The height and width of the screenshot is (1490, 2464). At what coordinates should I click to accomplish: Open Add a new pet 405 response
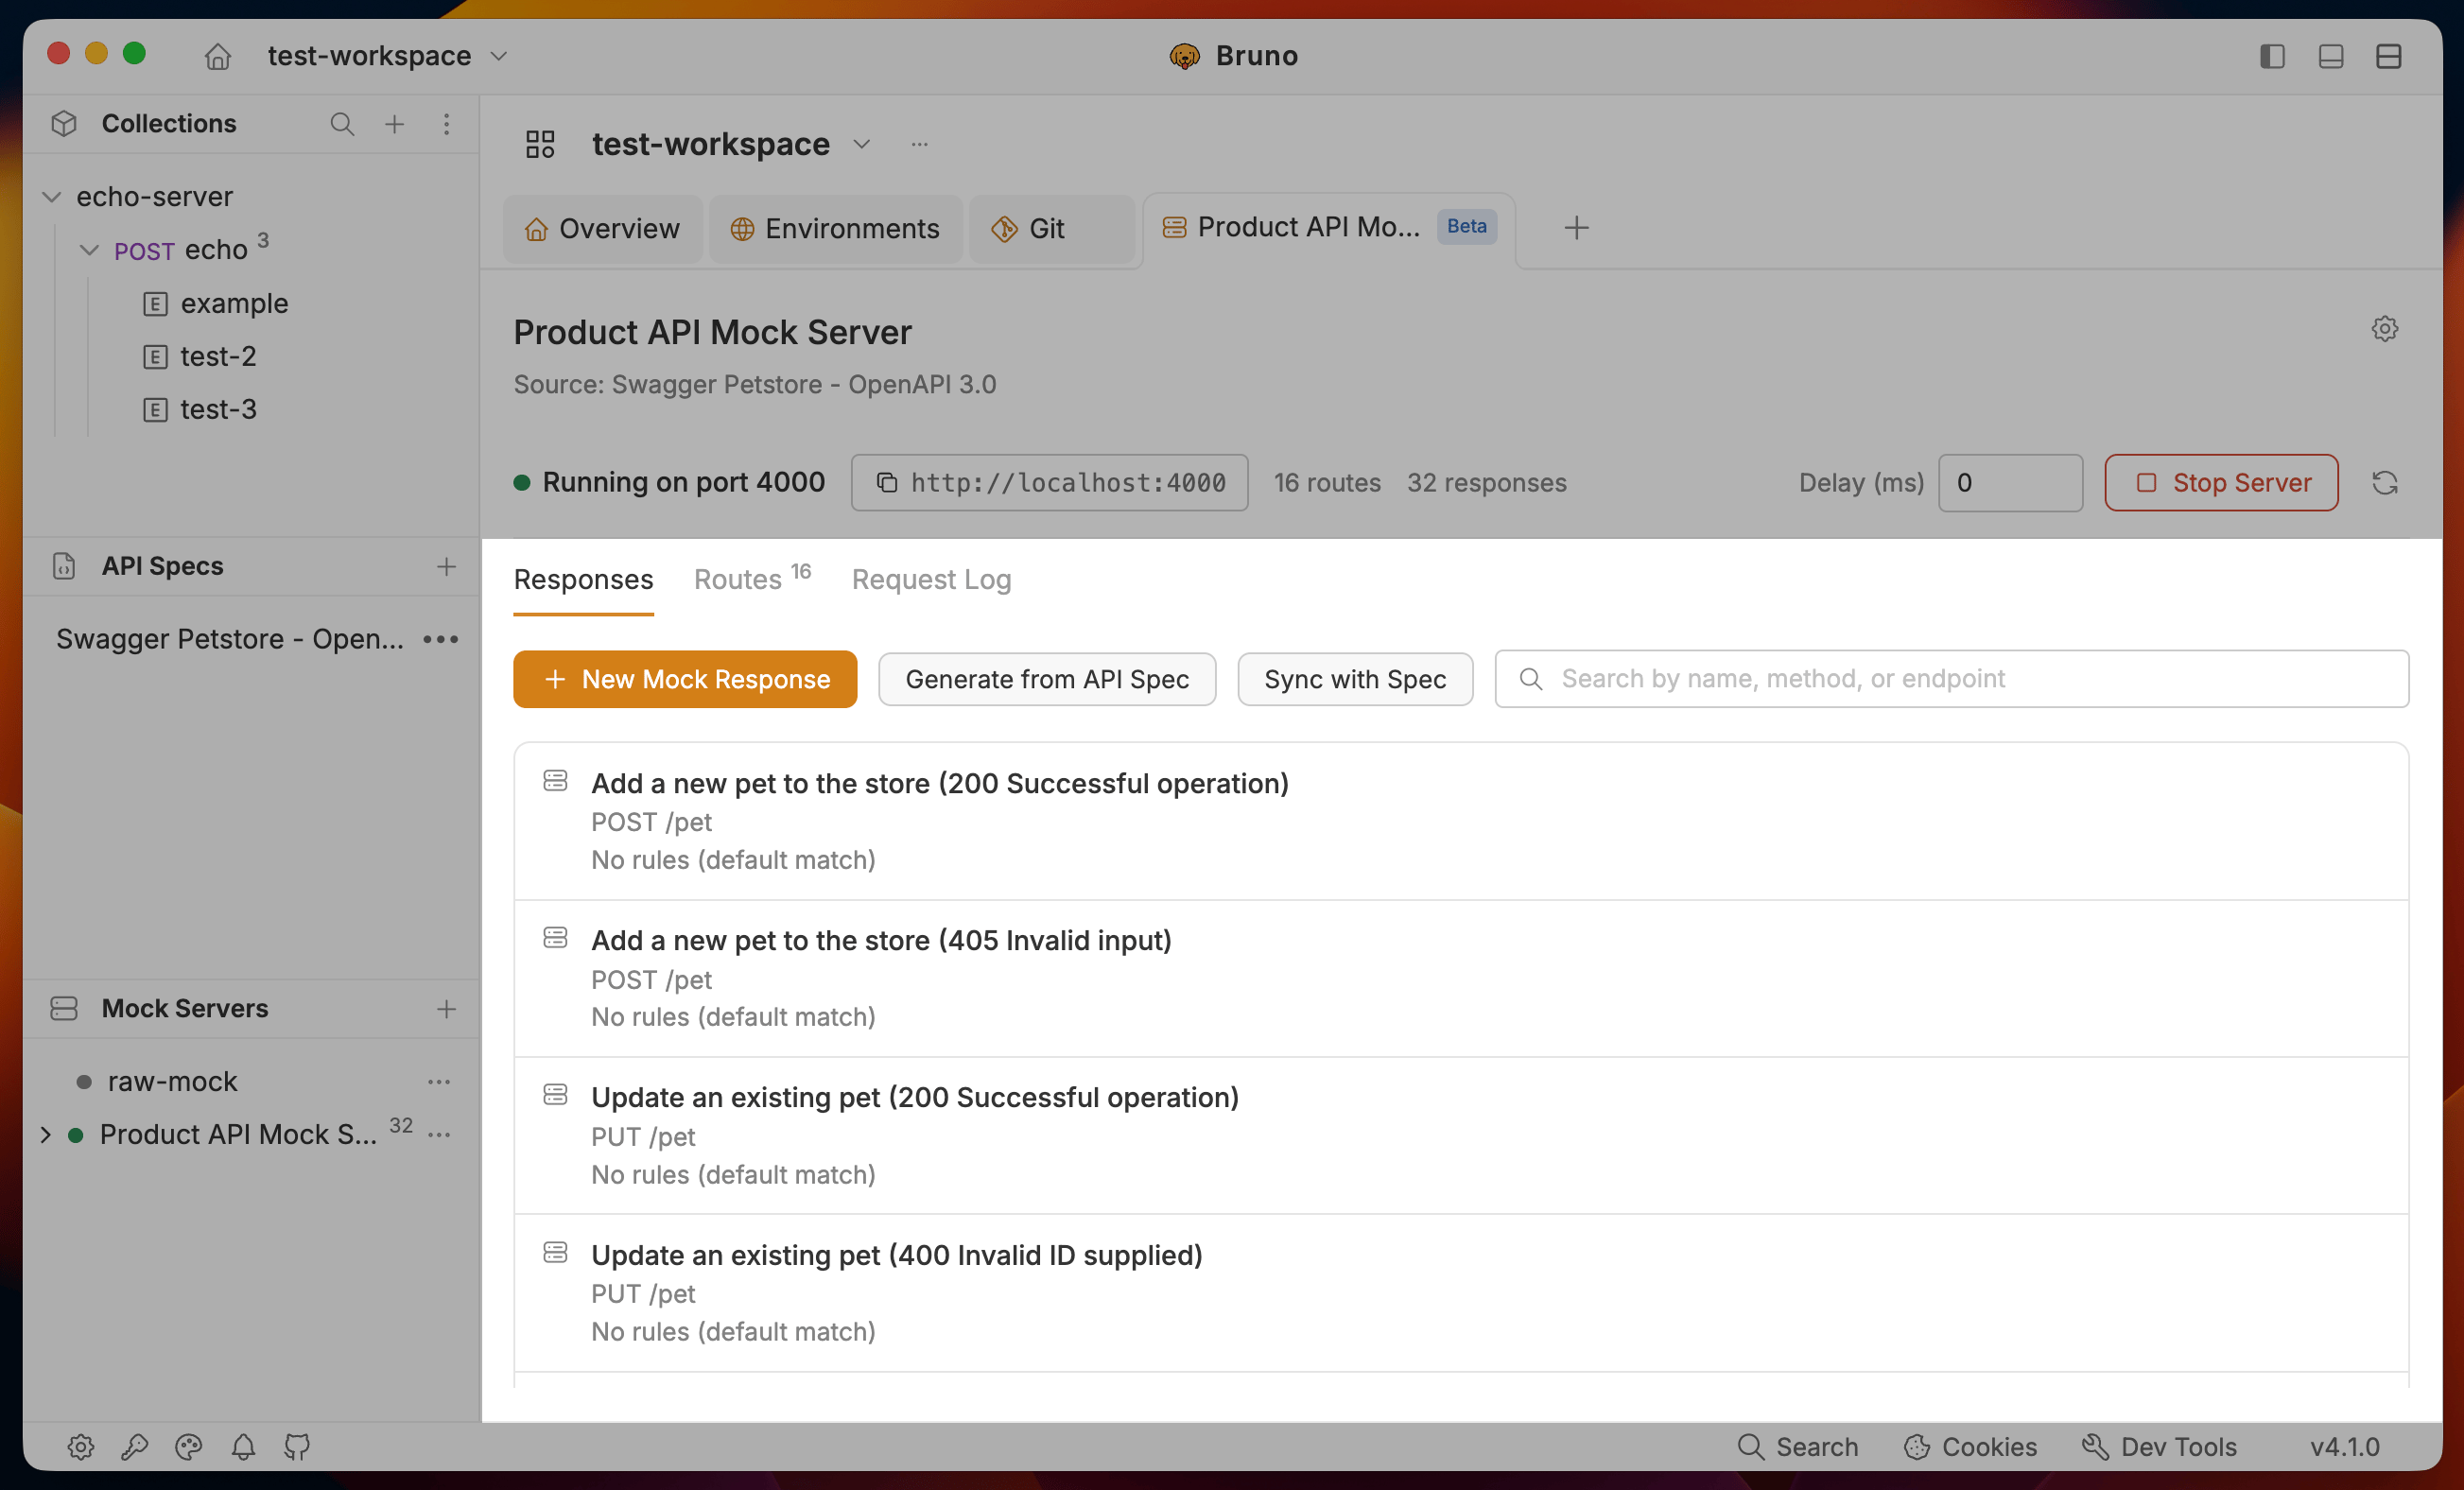[1461, 979]
